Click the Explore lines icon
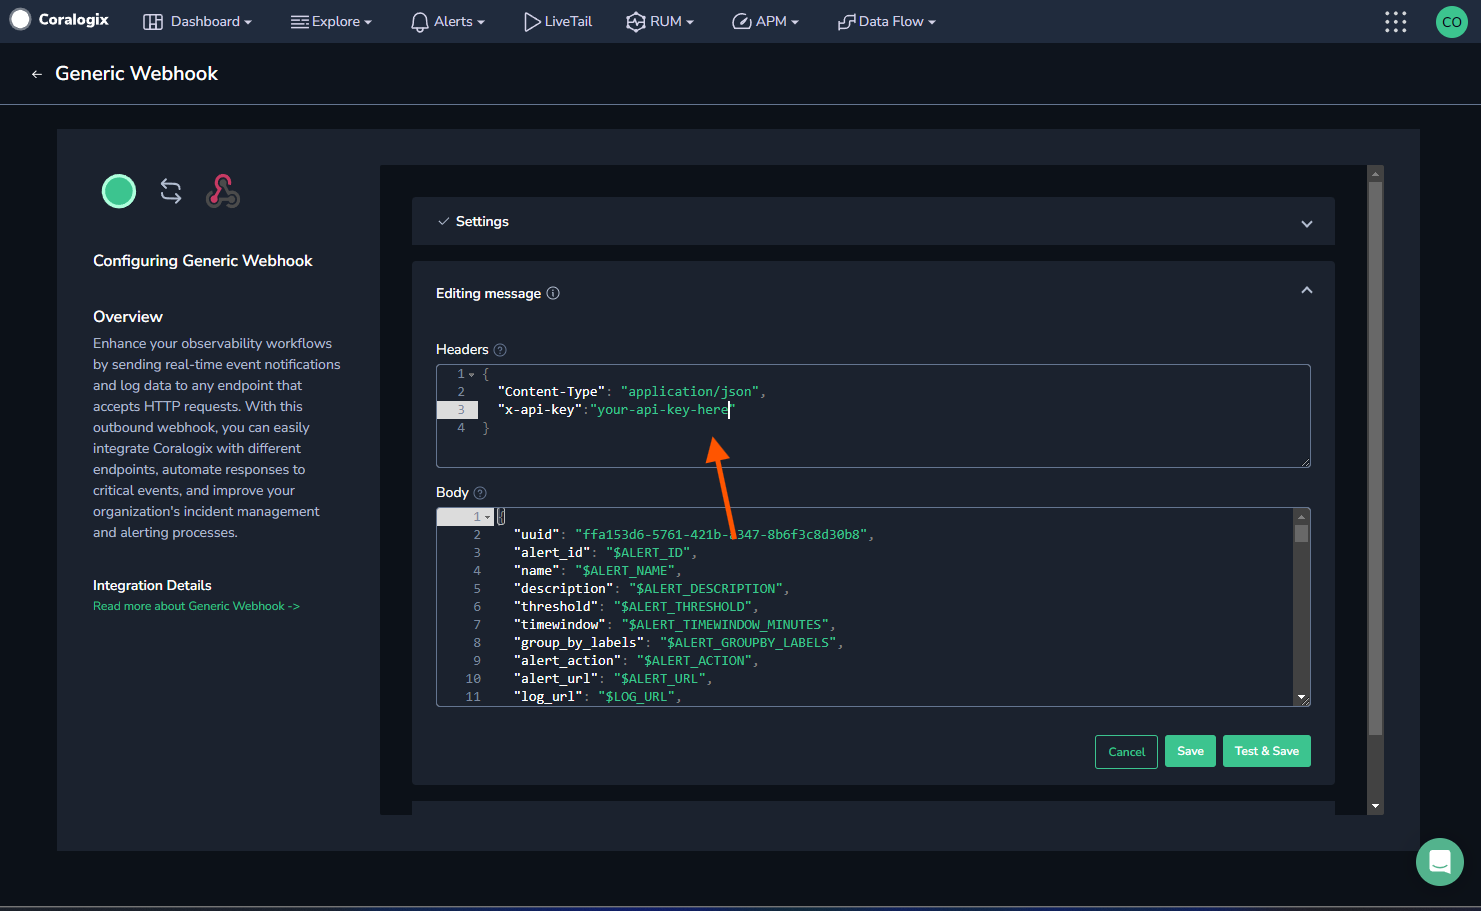This screenshot has width=1481, height=911. pyautogui.click(x=300, y=22)
